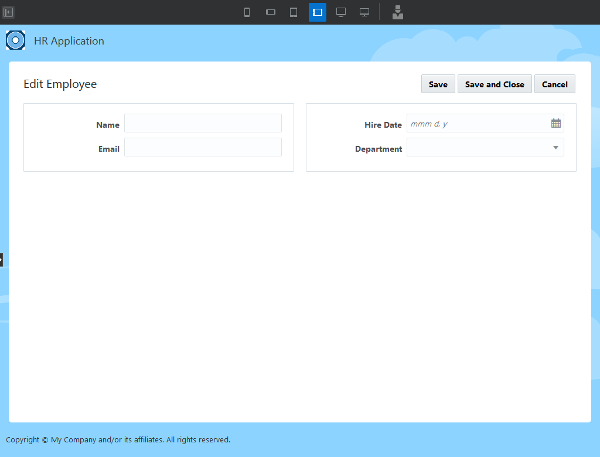Click the Department label
The height and width of the screenshot is (457, 600).
378,149
